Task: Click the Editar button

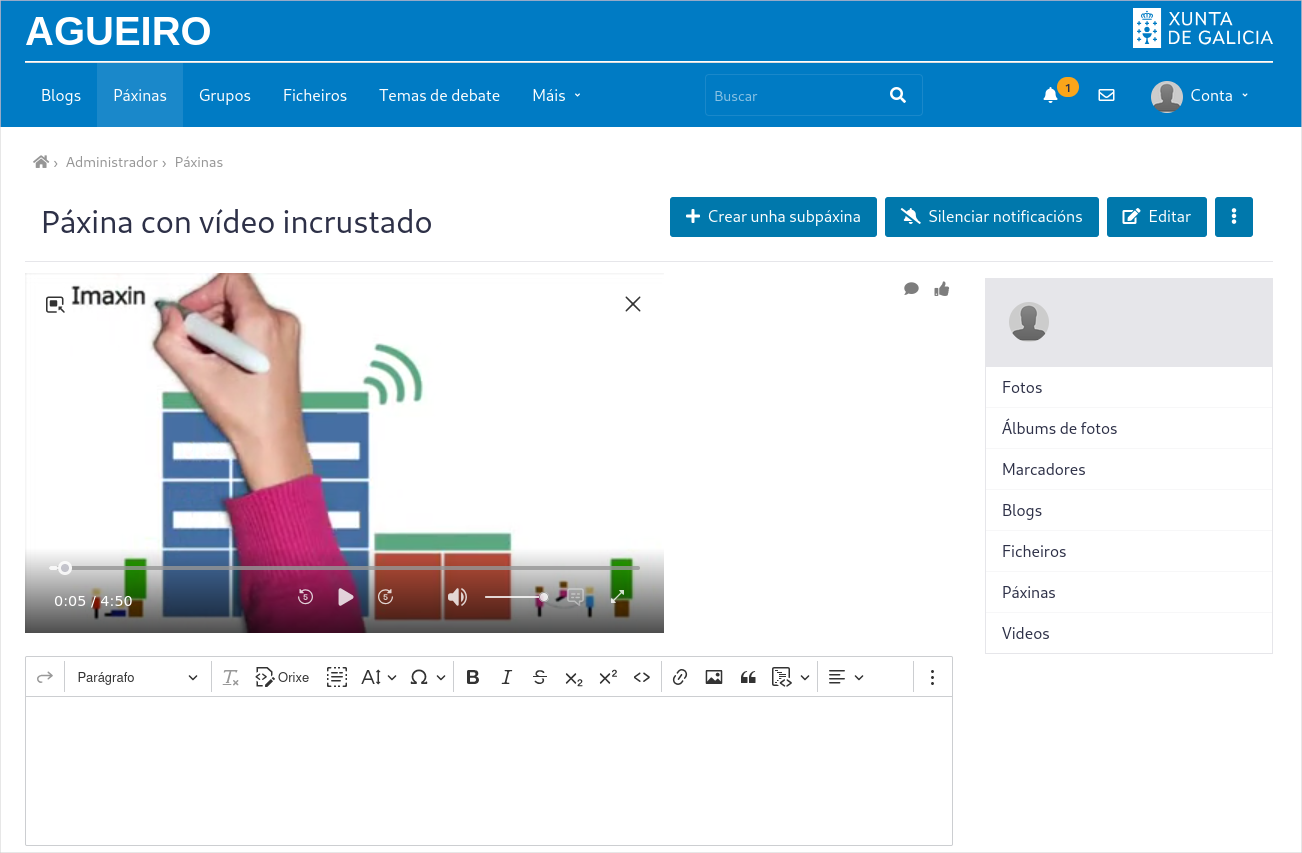Action: point(1157,216)
